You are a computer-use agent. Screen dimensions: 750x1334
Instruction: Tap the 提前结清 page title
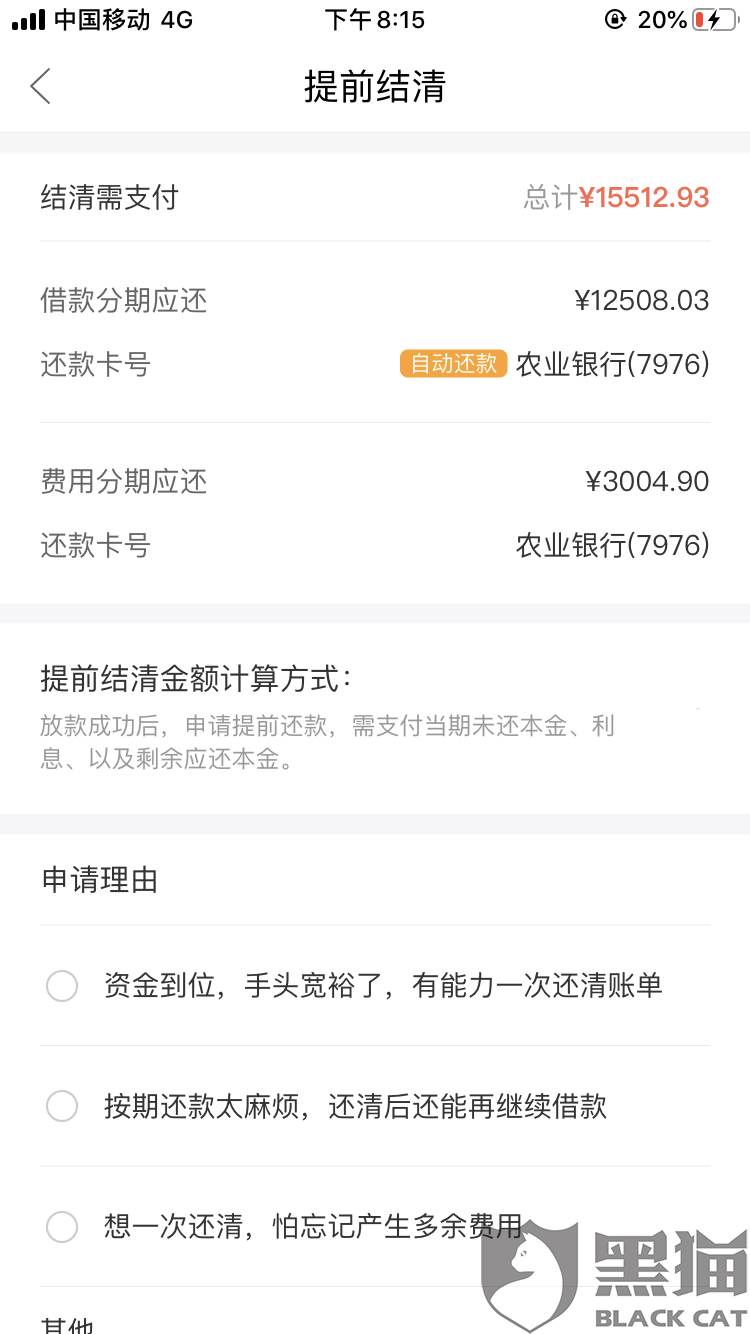[x=375, y=86]
